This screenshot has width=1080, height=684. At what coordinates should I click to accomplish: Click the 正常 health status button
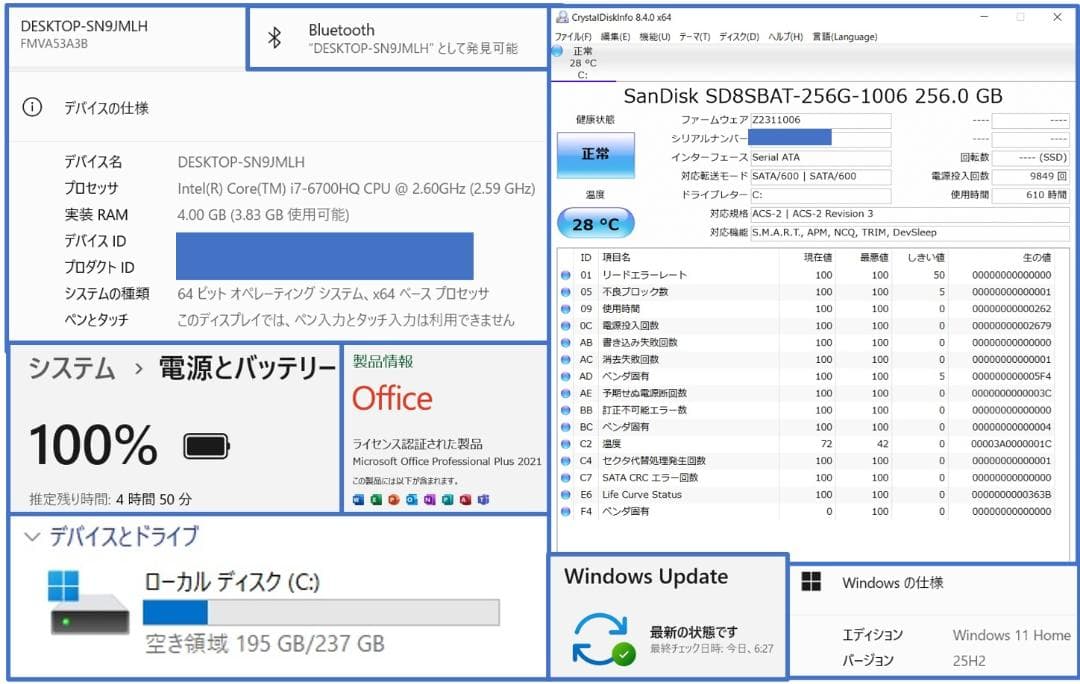595,156
